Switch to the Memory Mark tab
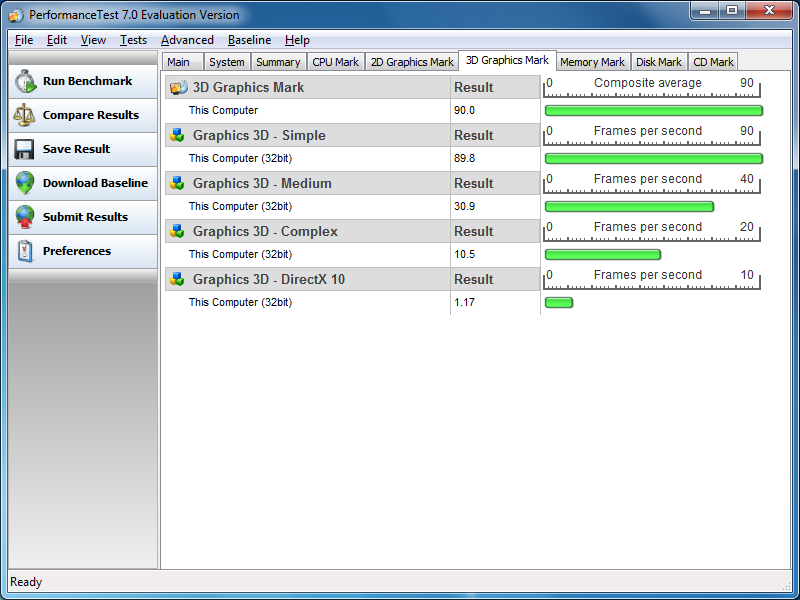 (x=592, y=62)
